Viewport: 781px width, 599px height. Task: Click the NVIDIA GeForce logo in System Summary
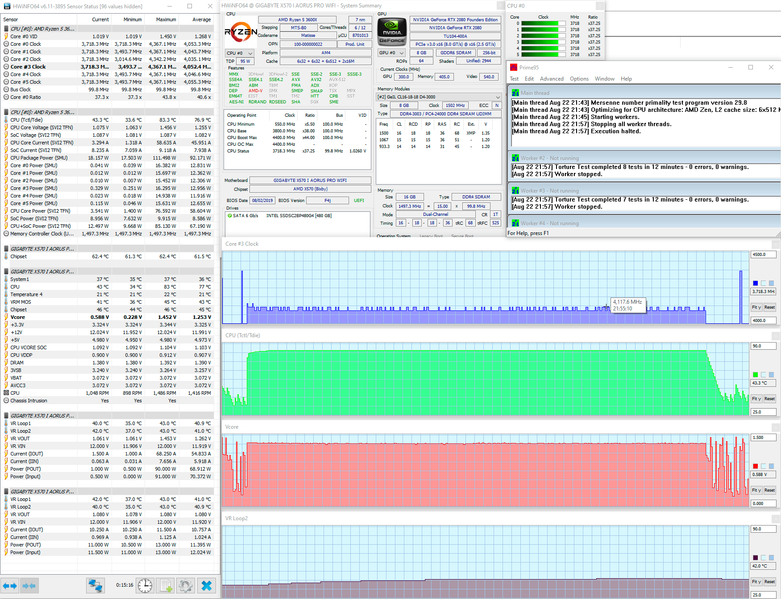tap(392, 31)
